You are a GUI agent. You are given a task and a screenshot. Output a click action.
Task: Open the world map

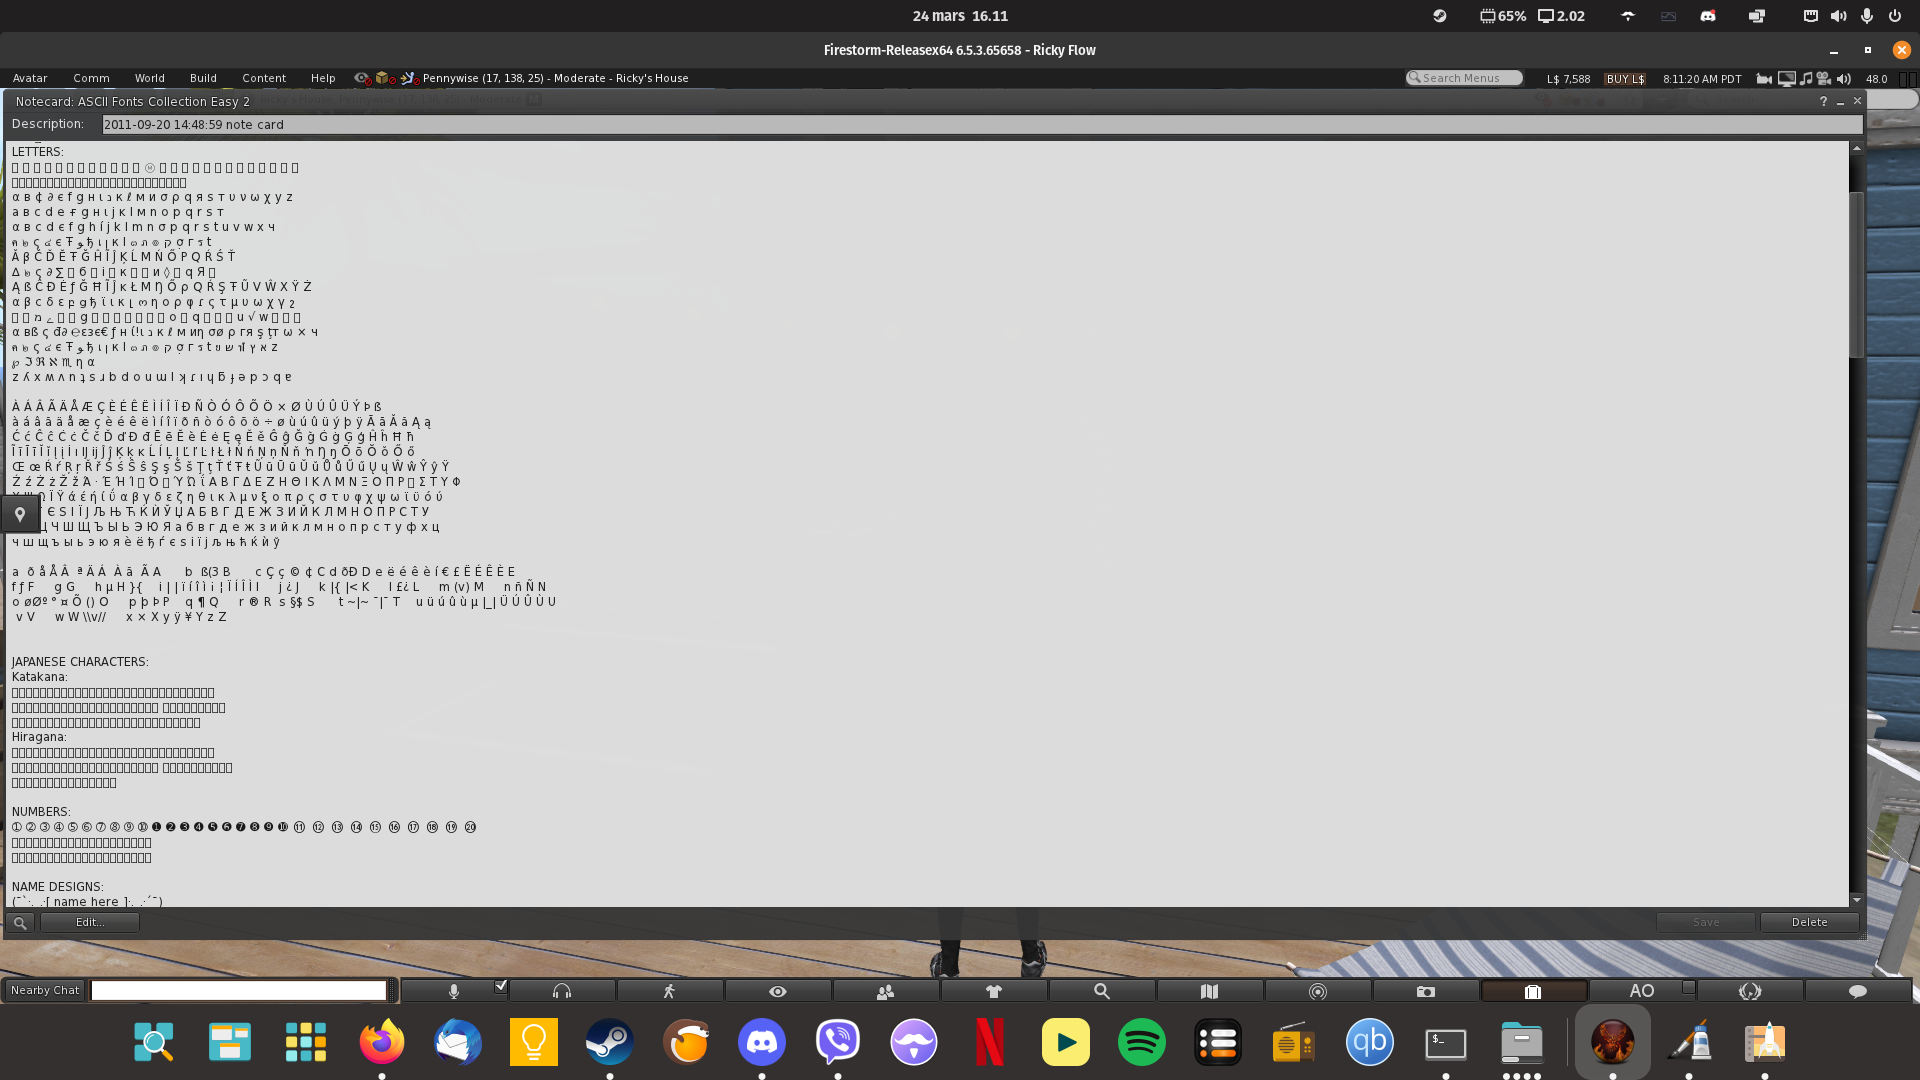click(x=1209, y=990)
